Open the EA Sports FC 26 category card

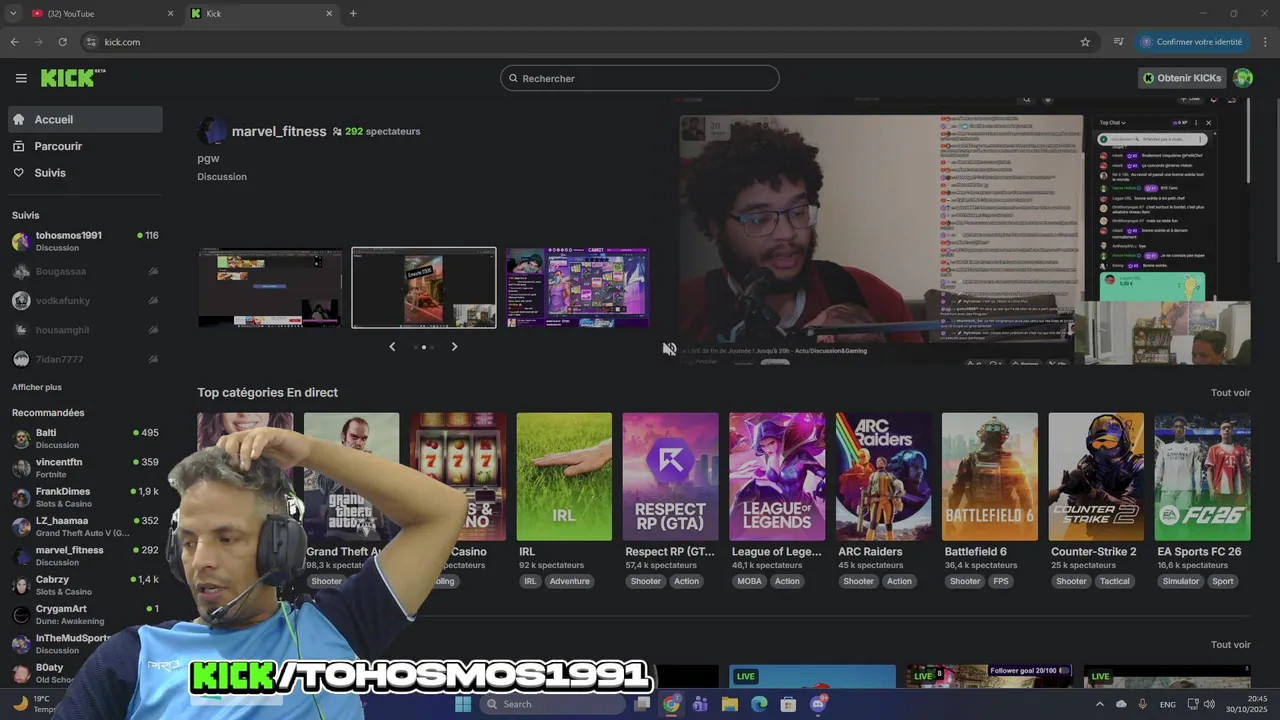click(1202, 477)
